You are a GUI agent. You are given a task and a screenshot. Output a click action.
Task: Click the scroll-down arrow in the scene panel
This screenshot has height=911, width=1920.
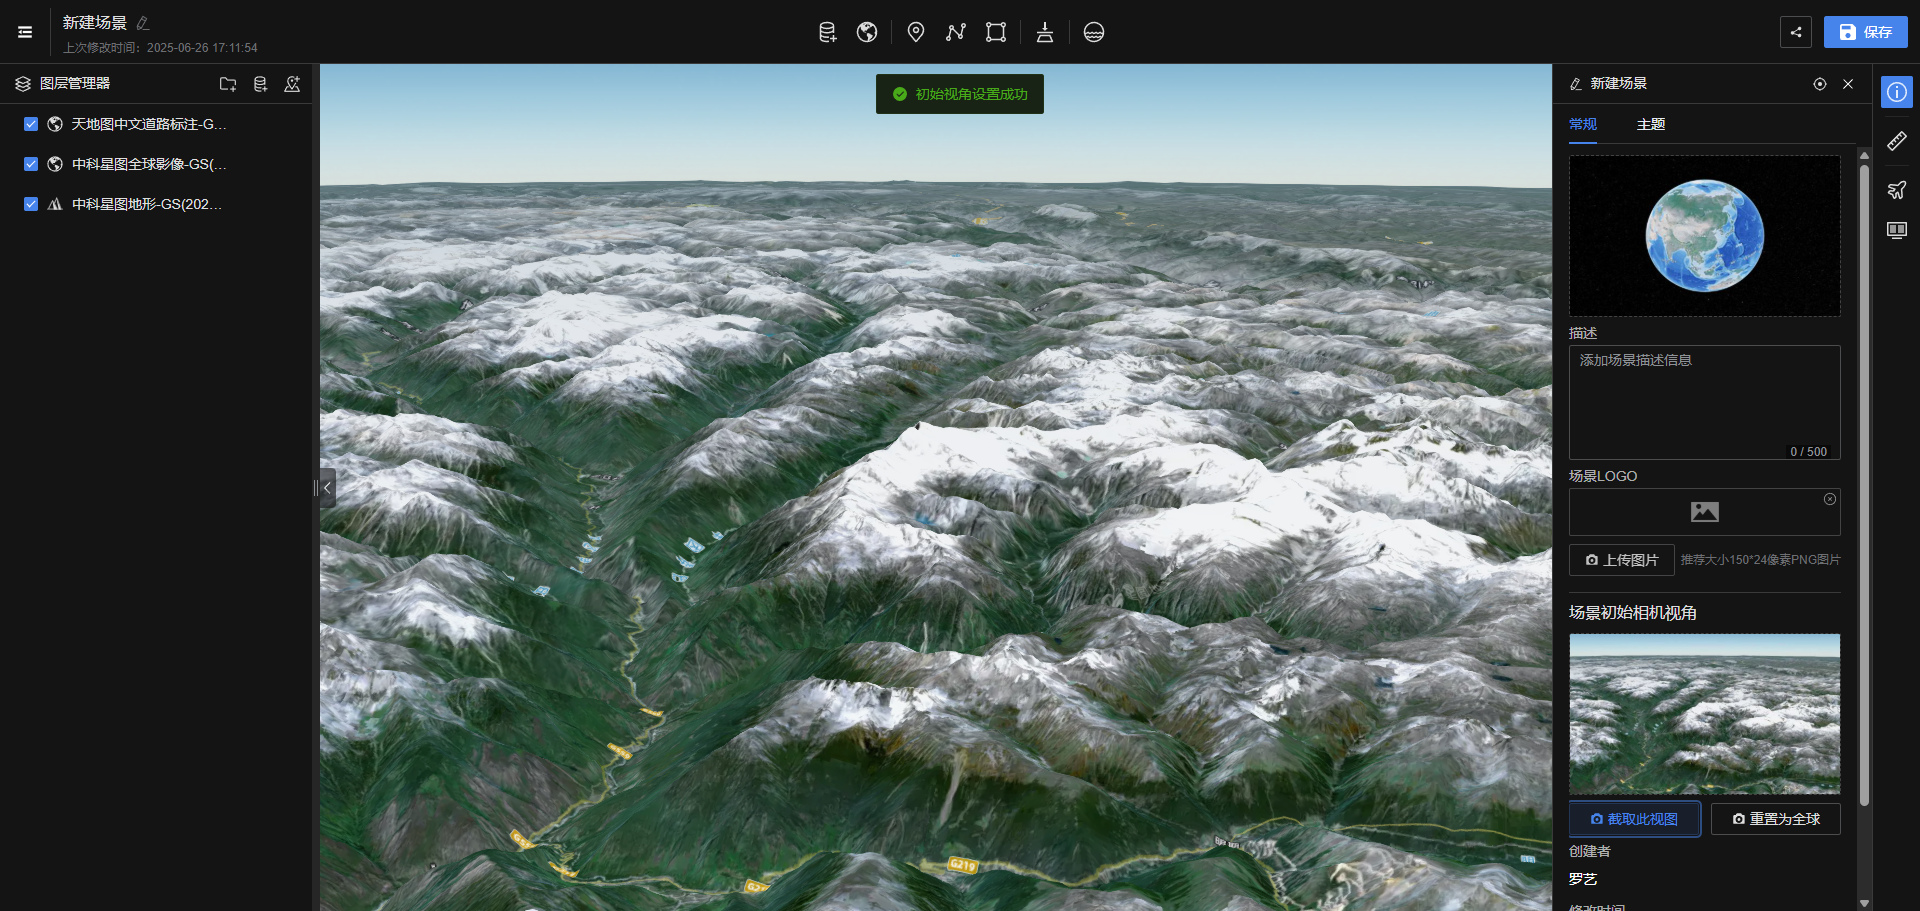pyautogui.click(x=1862, y=903)
